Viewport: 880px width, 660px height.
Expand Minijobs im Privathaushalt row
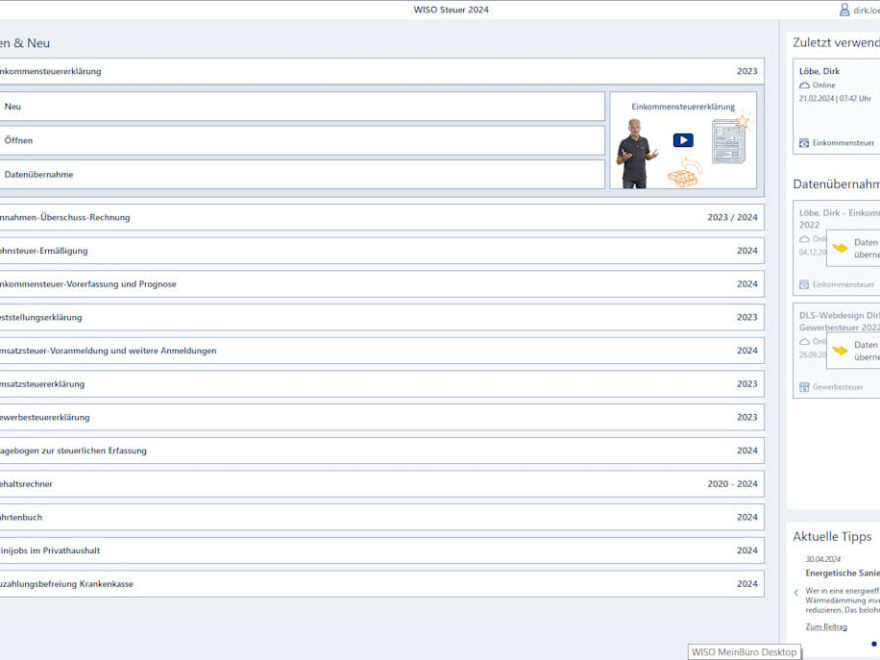click(382, 551)
